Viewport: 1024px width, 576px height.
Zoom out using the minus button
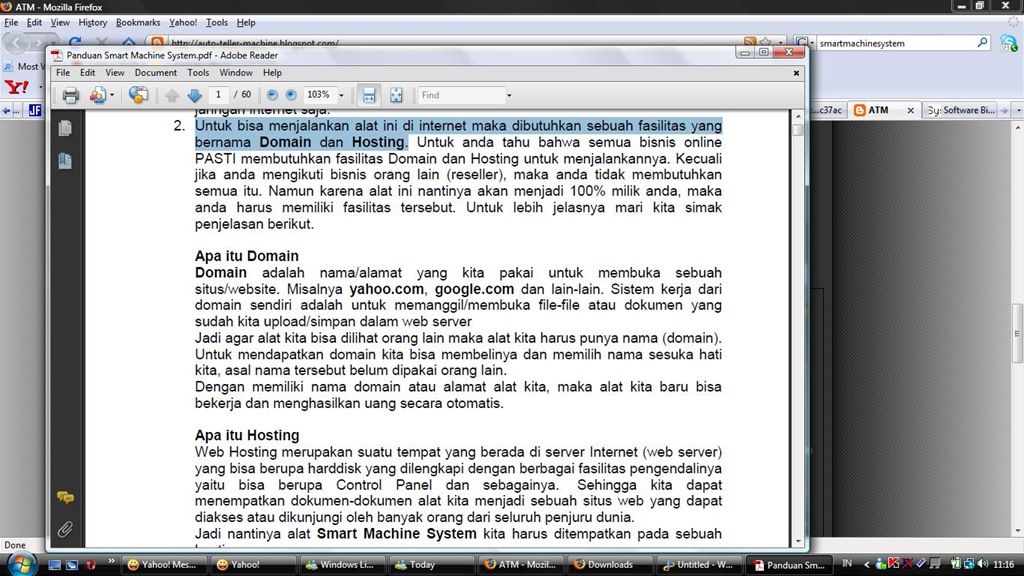click(x=272, y=95)
